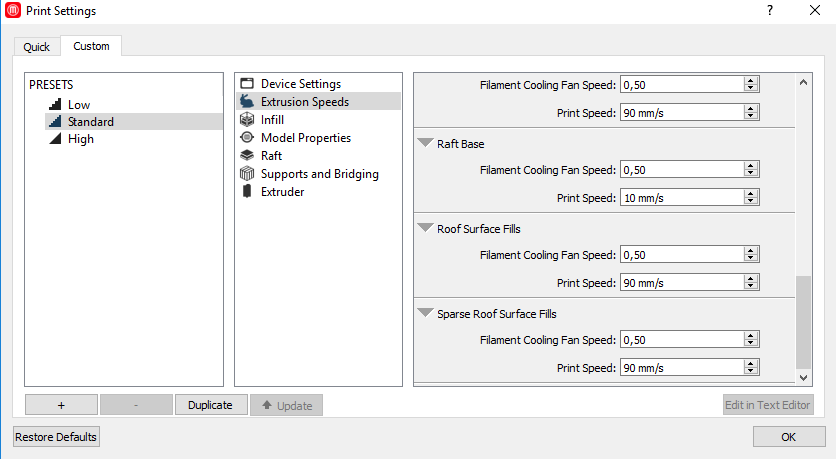Screen dimensions: 836x459
Task: Duplicate the selected preset
Action: click(x=210, y=405)
